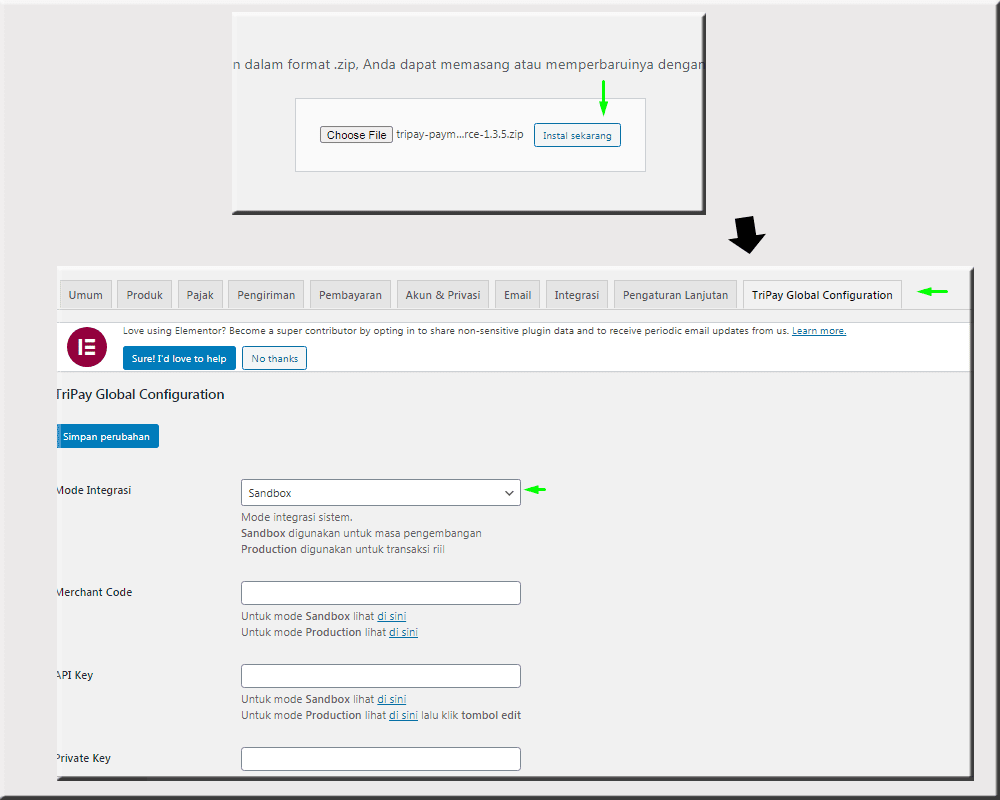The height and width of the screenshot is (800, 1000).
Task: Click the Choose File button
Action: click(x=356, y=135)
